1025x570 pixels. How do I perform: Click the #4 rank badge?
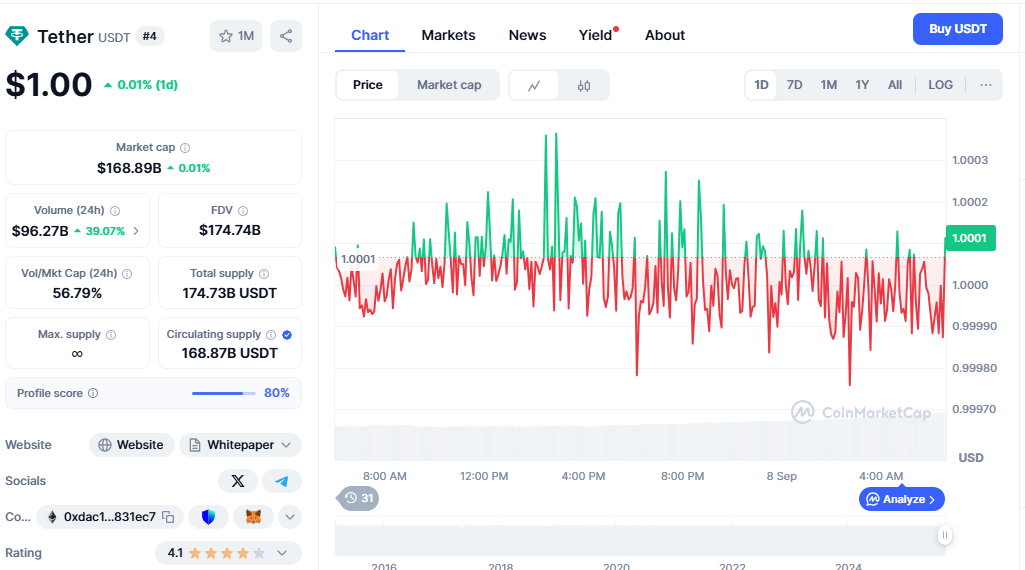[150, 36]
